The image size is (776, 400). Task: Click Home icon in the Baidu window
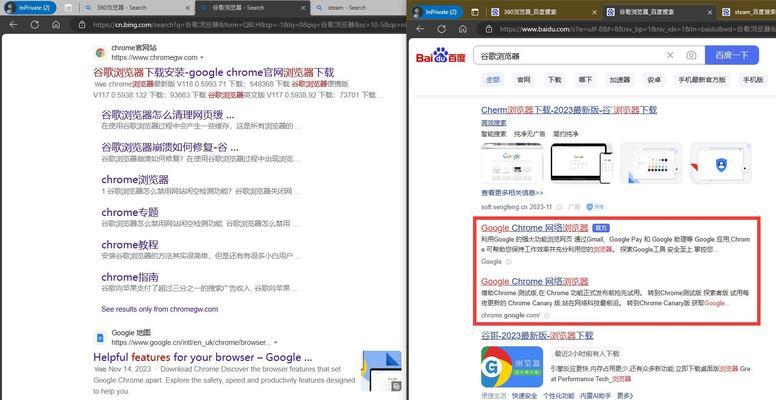(x=463, y=29)
